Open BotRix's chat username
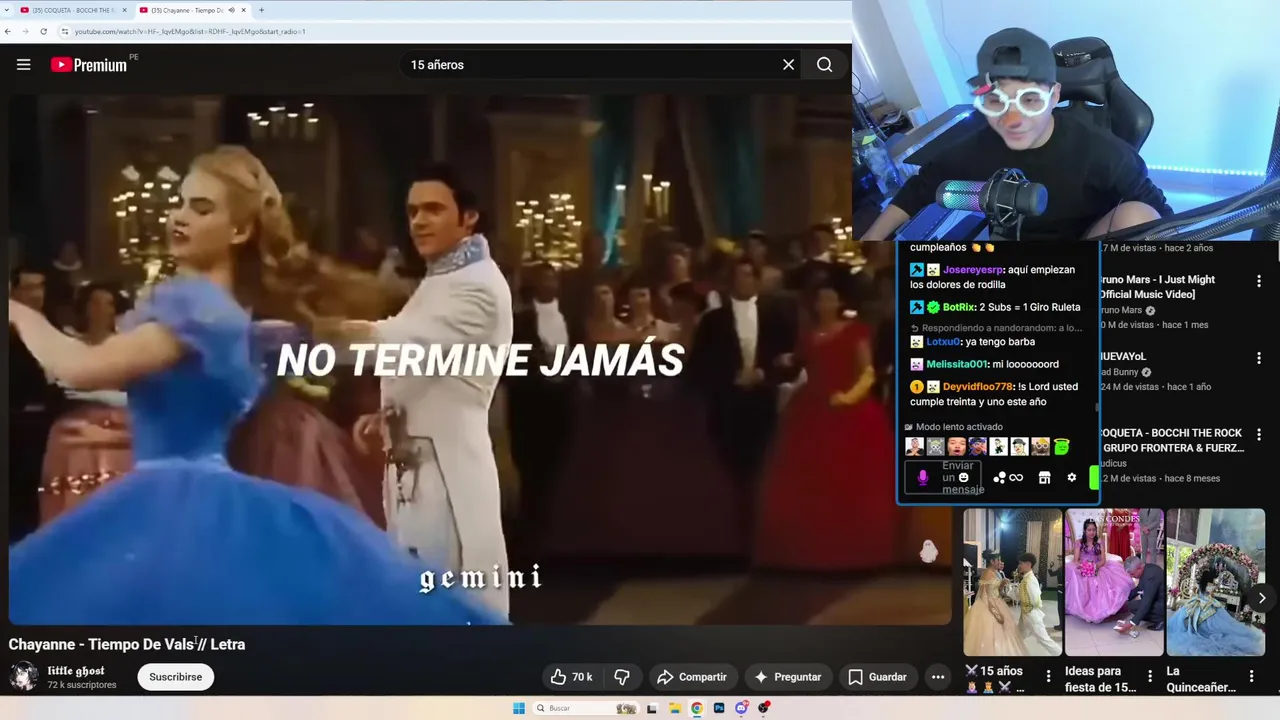This screenshot has height=720, width=1280. click(x=960, y=307)
